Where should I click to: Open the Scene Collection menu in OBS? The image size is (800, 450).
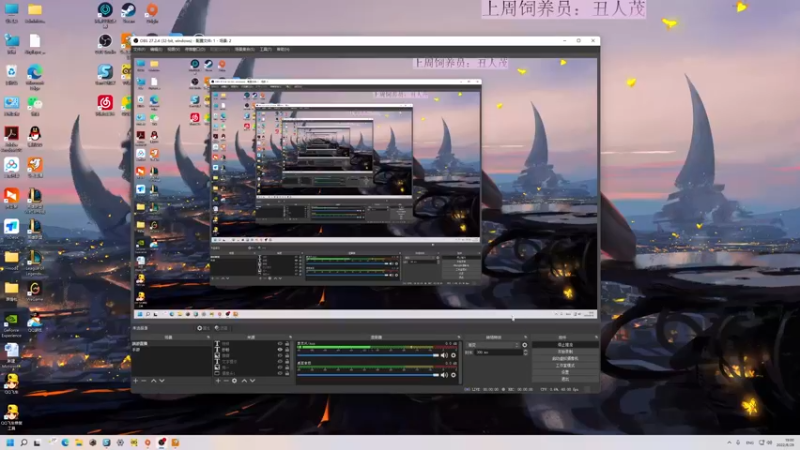[244, 49]
